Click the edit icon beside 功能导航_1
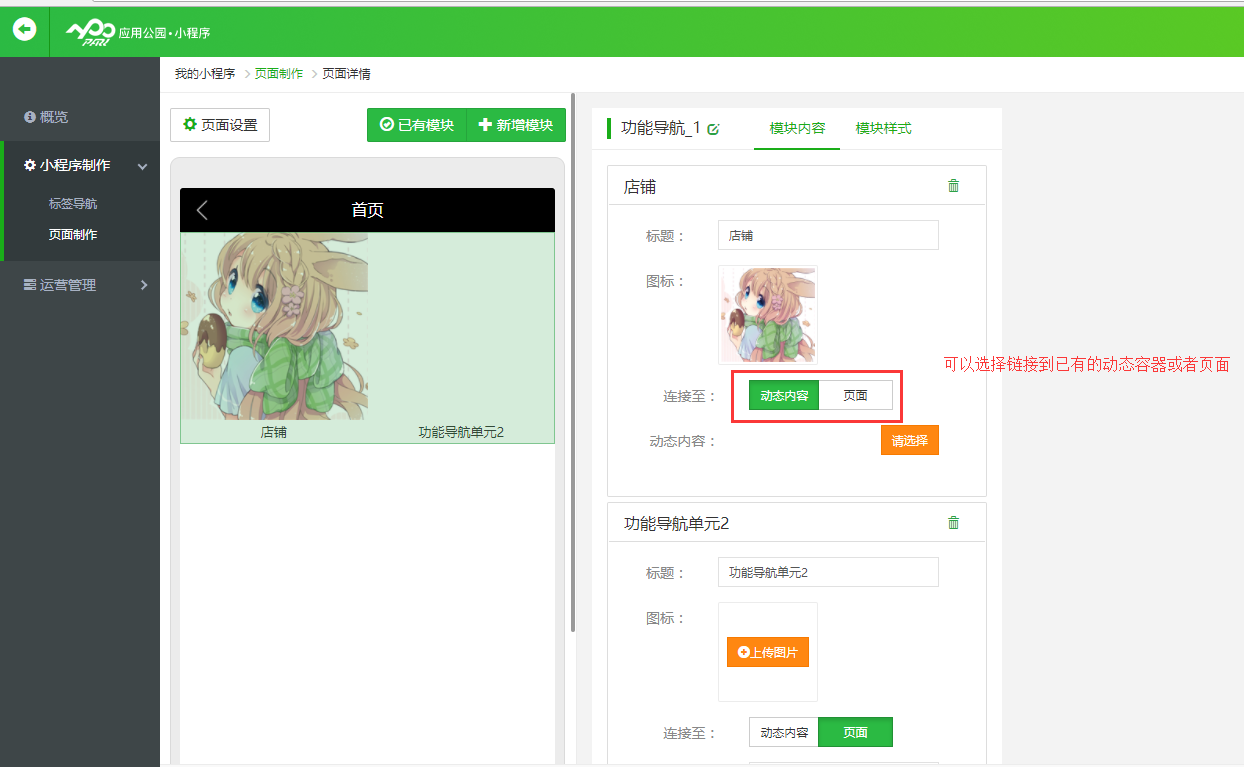Viewport: 1244px width, 767px height. point(713,129)
